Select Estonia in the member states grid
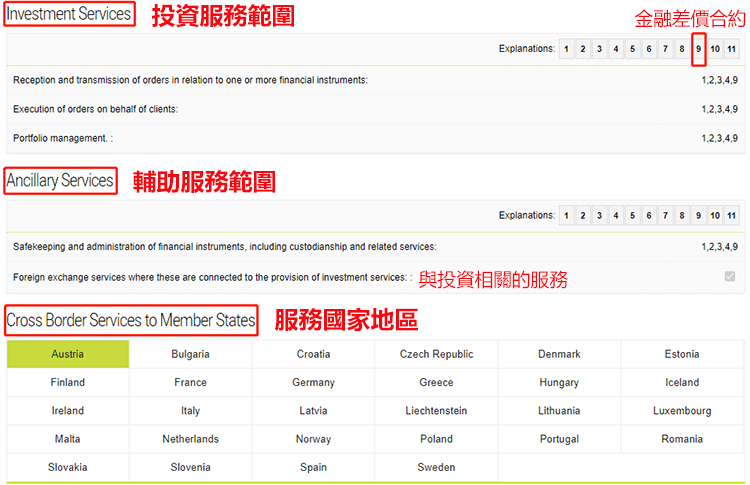 682,354
